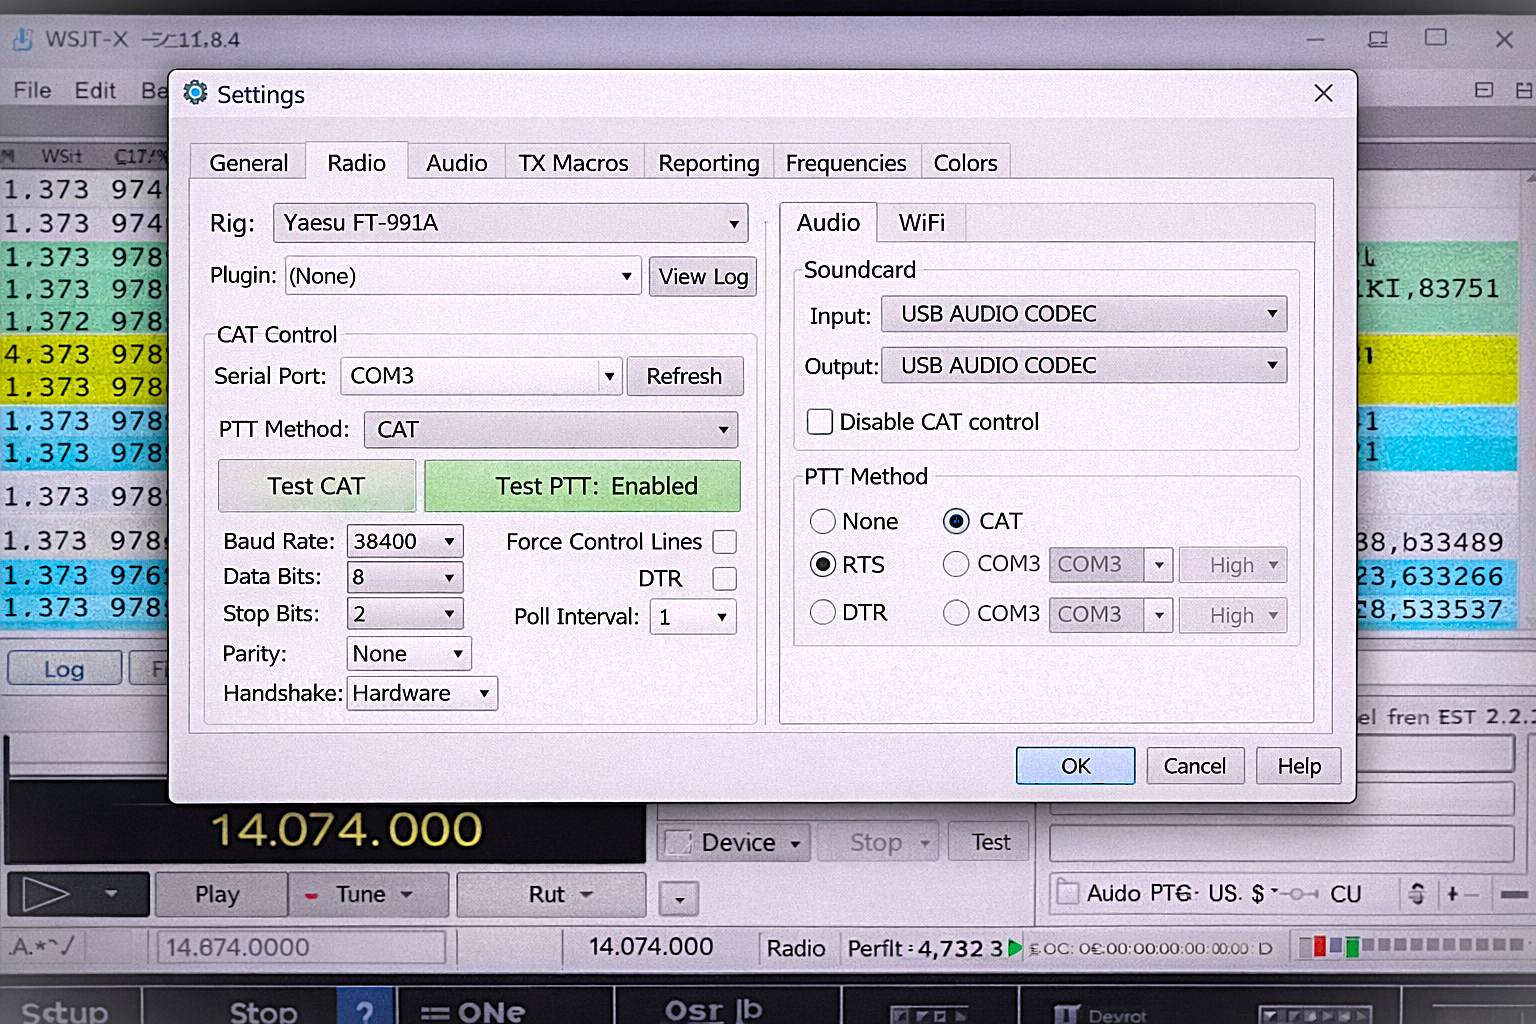Switch to the Frequencies settings tab
Image resolution: width=1536 pixels, height=1024 pixels.
845,163
